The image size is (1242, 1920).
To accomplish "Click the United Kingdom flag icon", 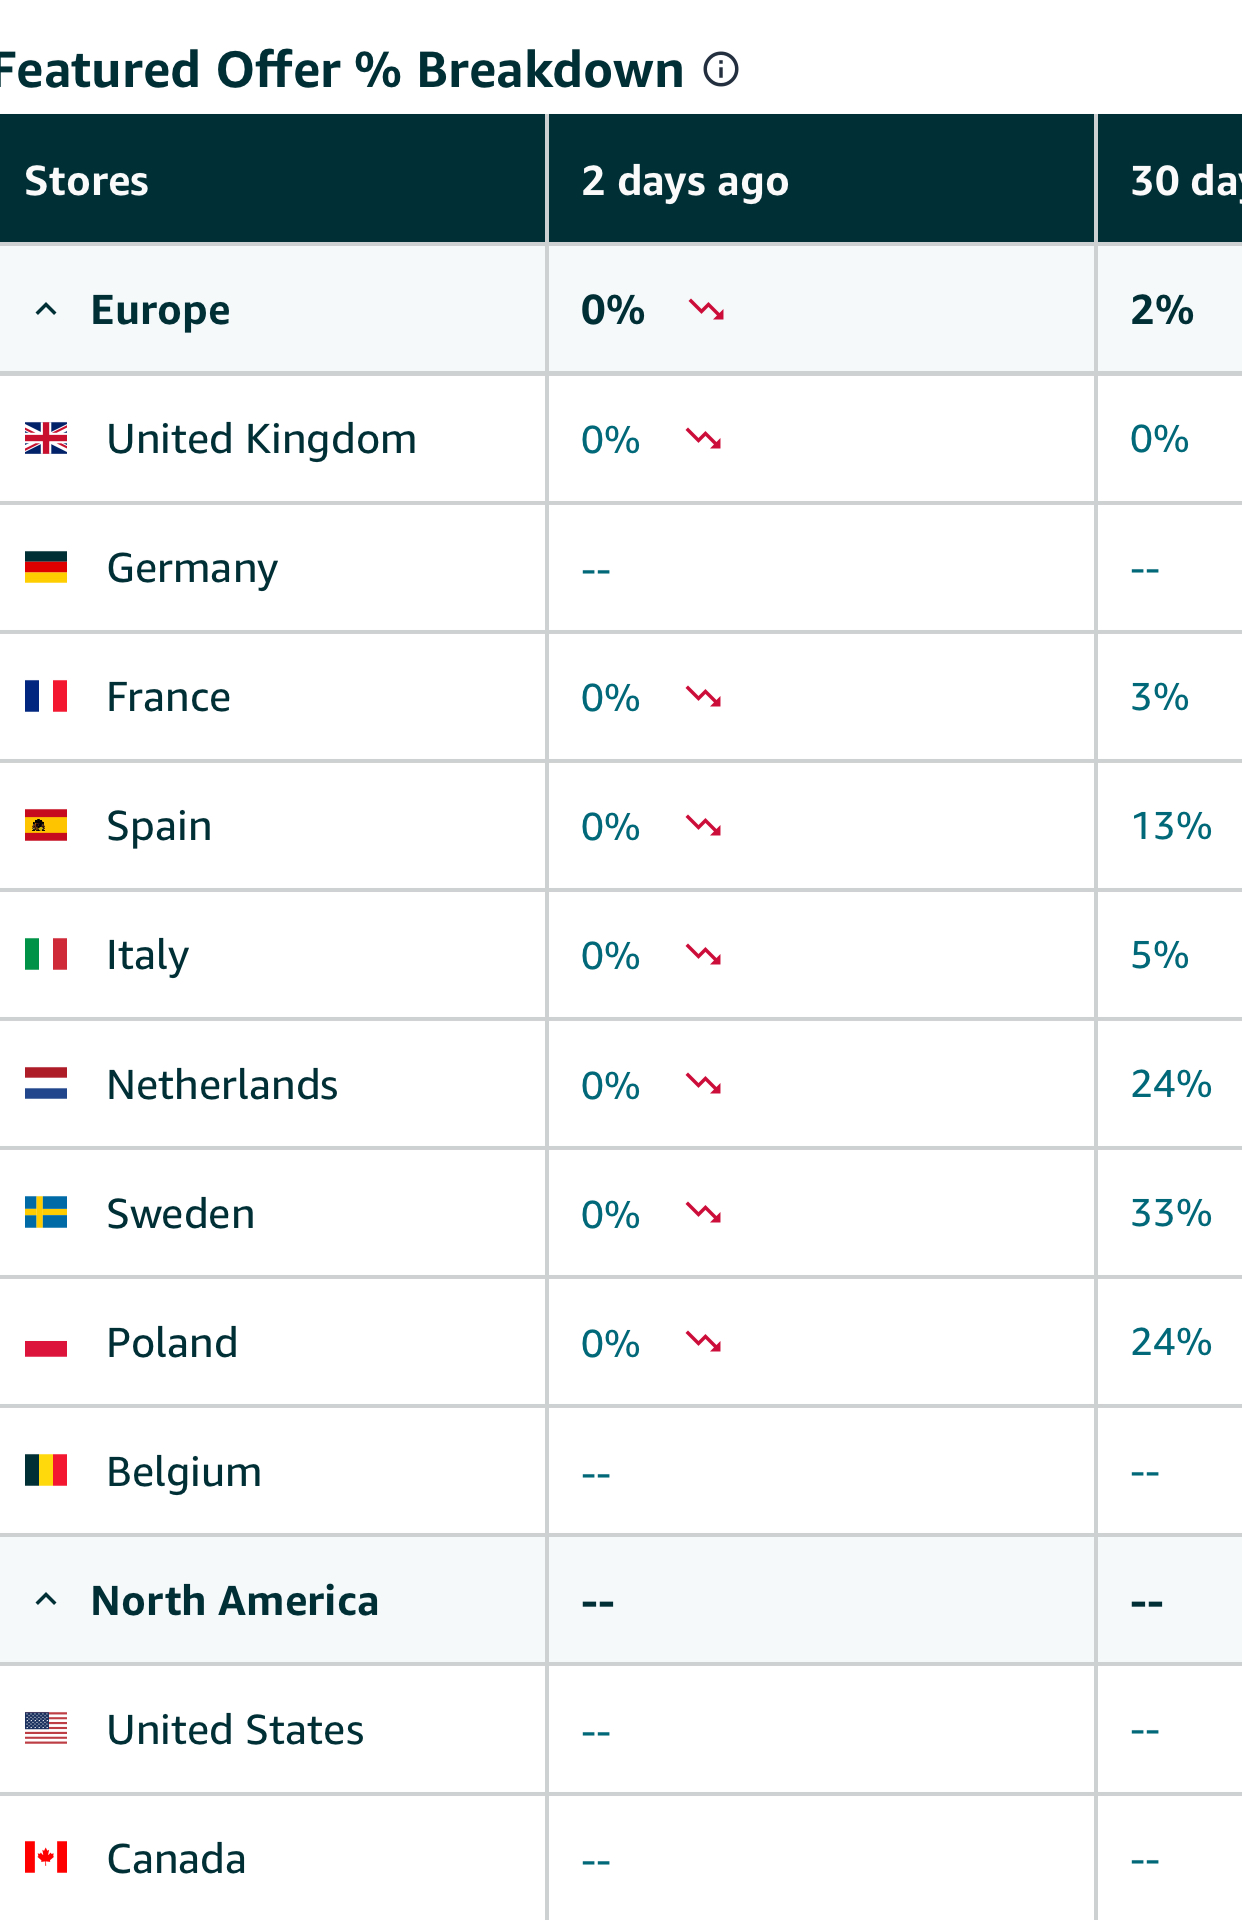I will (46, 438).
